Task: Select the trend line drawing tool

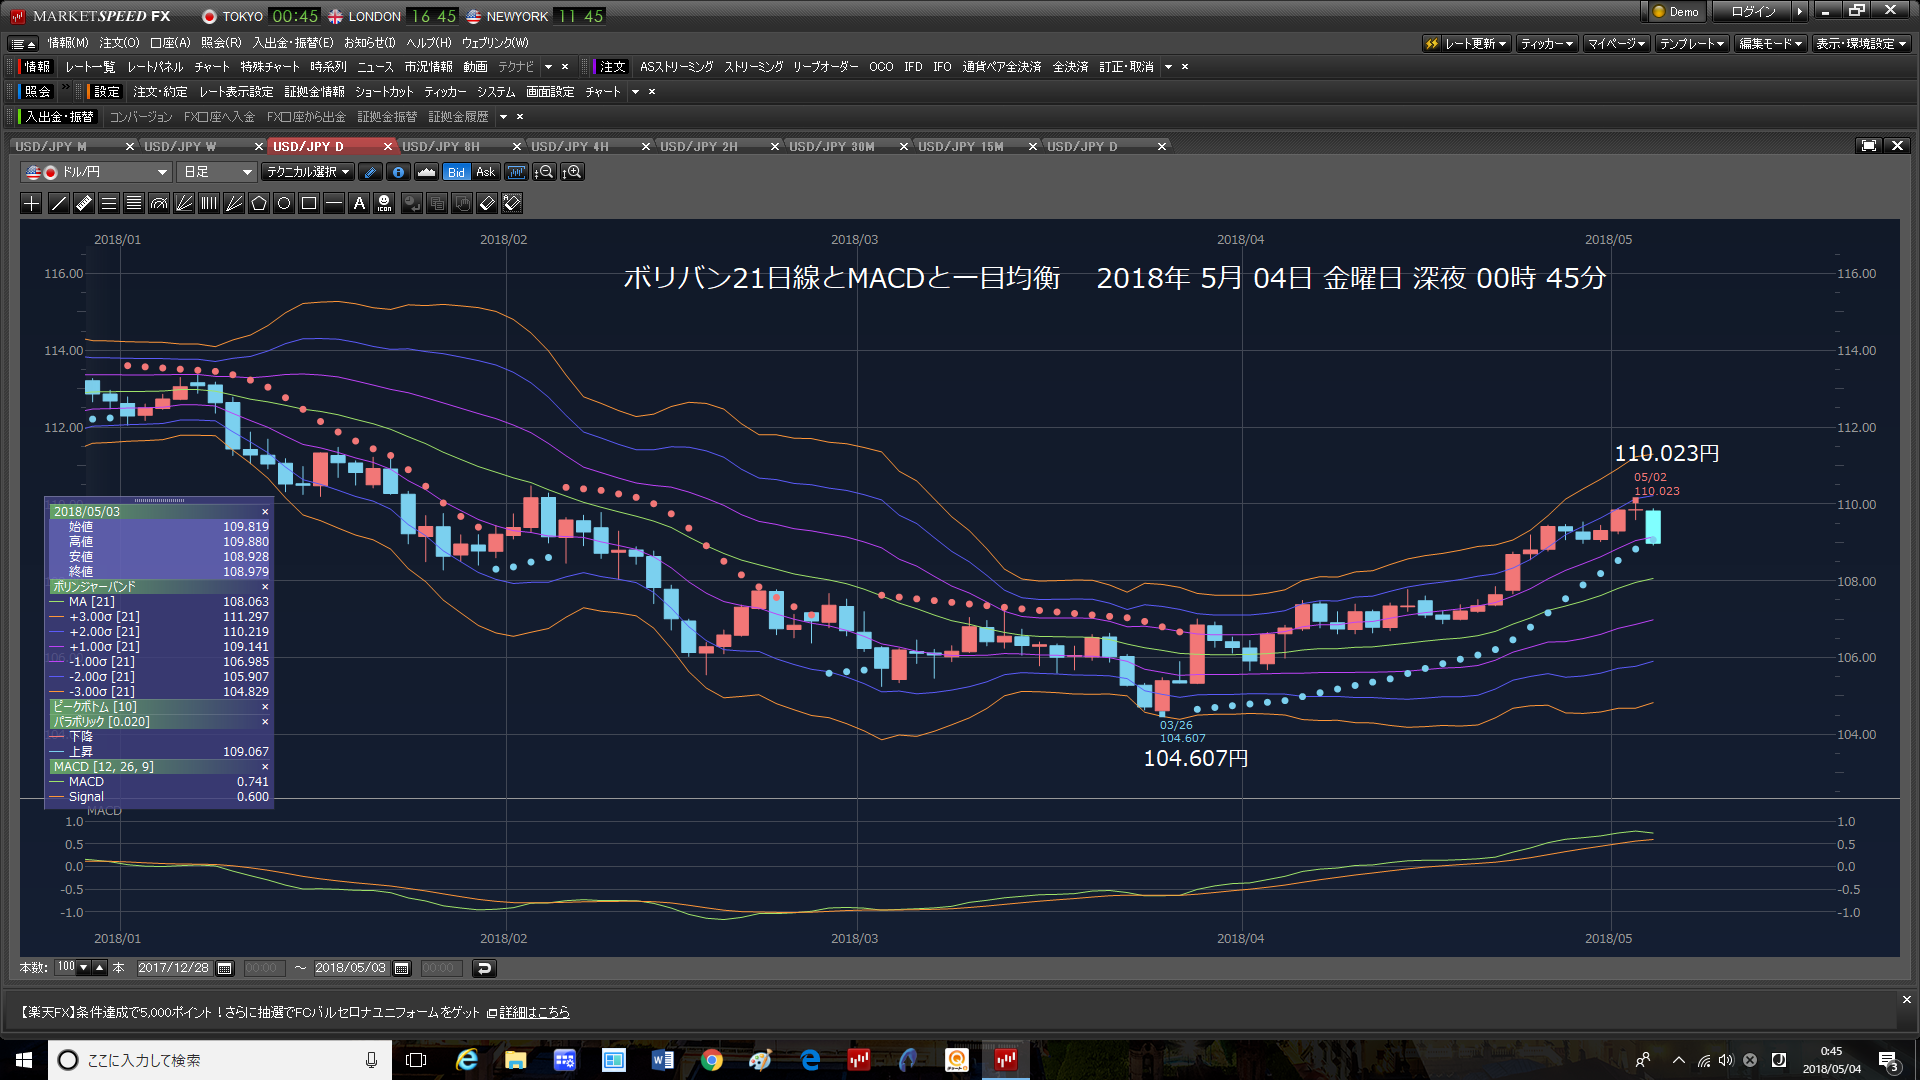Action: pos(59,204)
